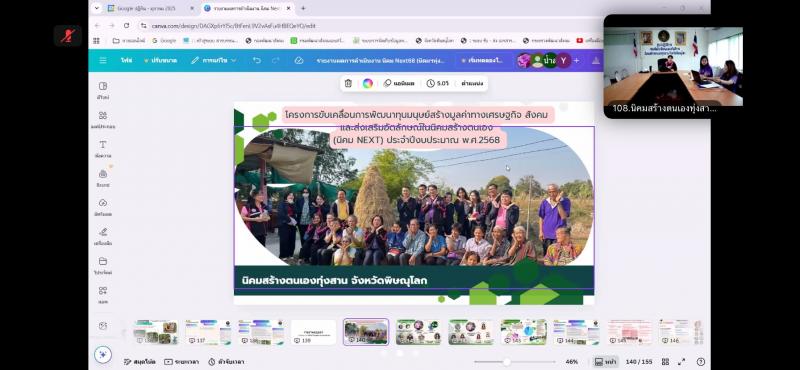Screen dimensions: 800x370
Task: Open the Y collaborator avatar
Action: pos(563,60)
